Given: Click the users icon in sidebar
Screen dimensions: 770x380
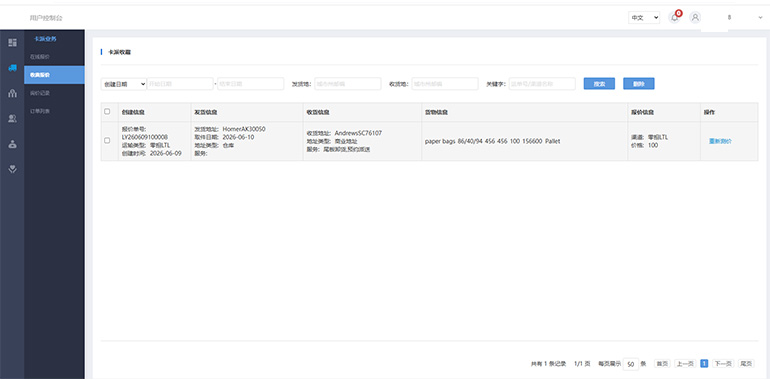Looking at the screenshot, I should pyautogui.click(x=13, y=118).
